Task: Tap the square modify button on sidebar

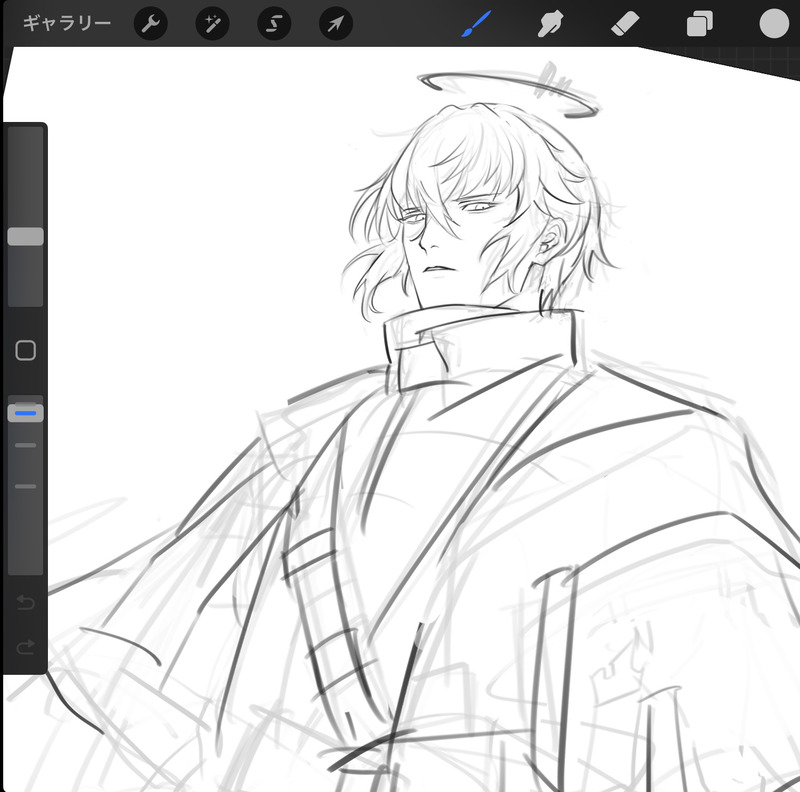Action: coord(26,351)
